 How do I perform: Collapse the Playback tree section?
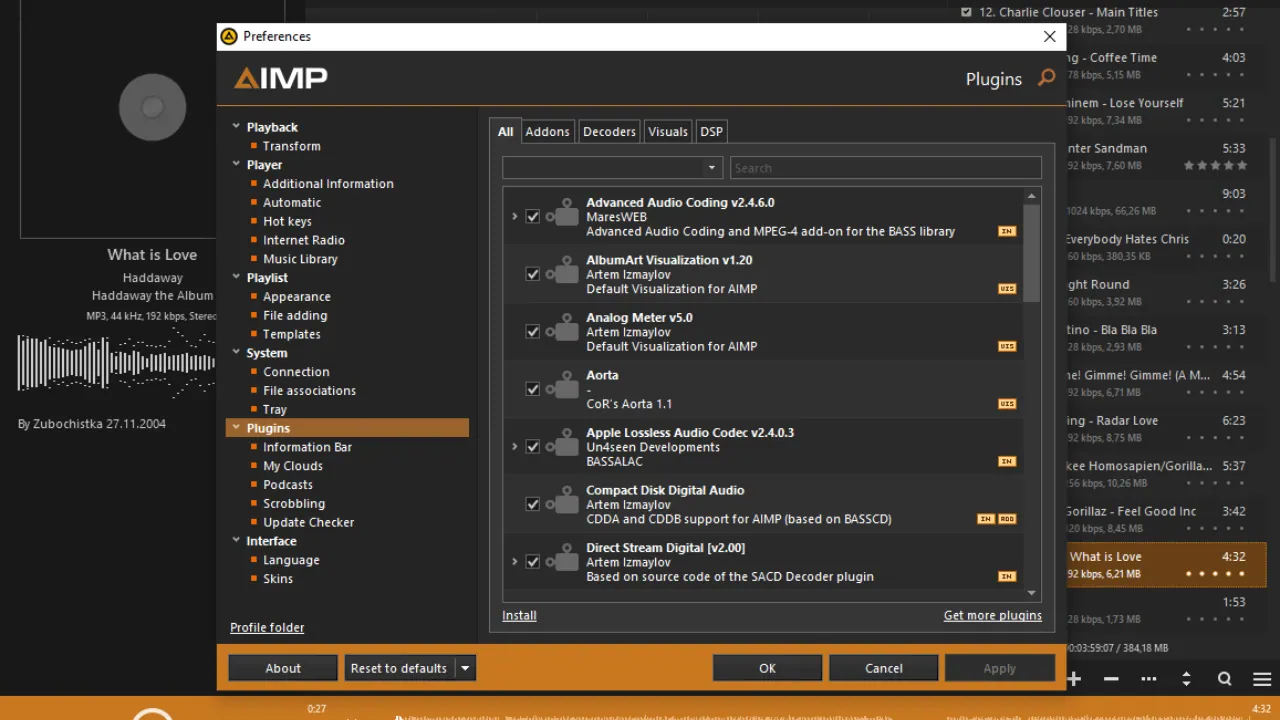[x=236, y=127]
